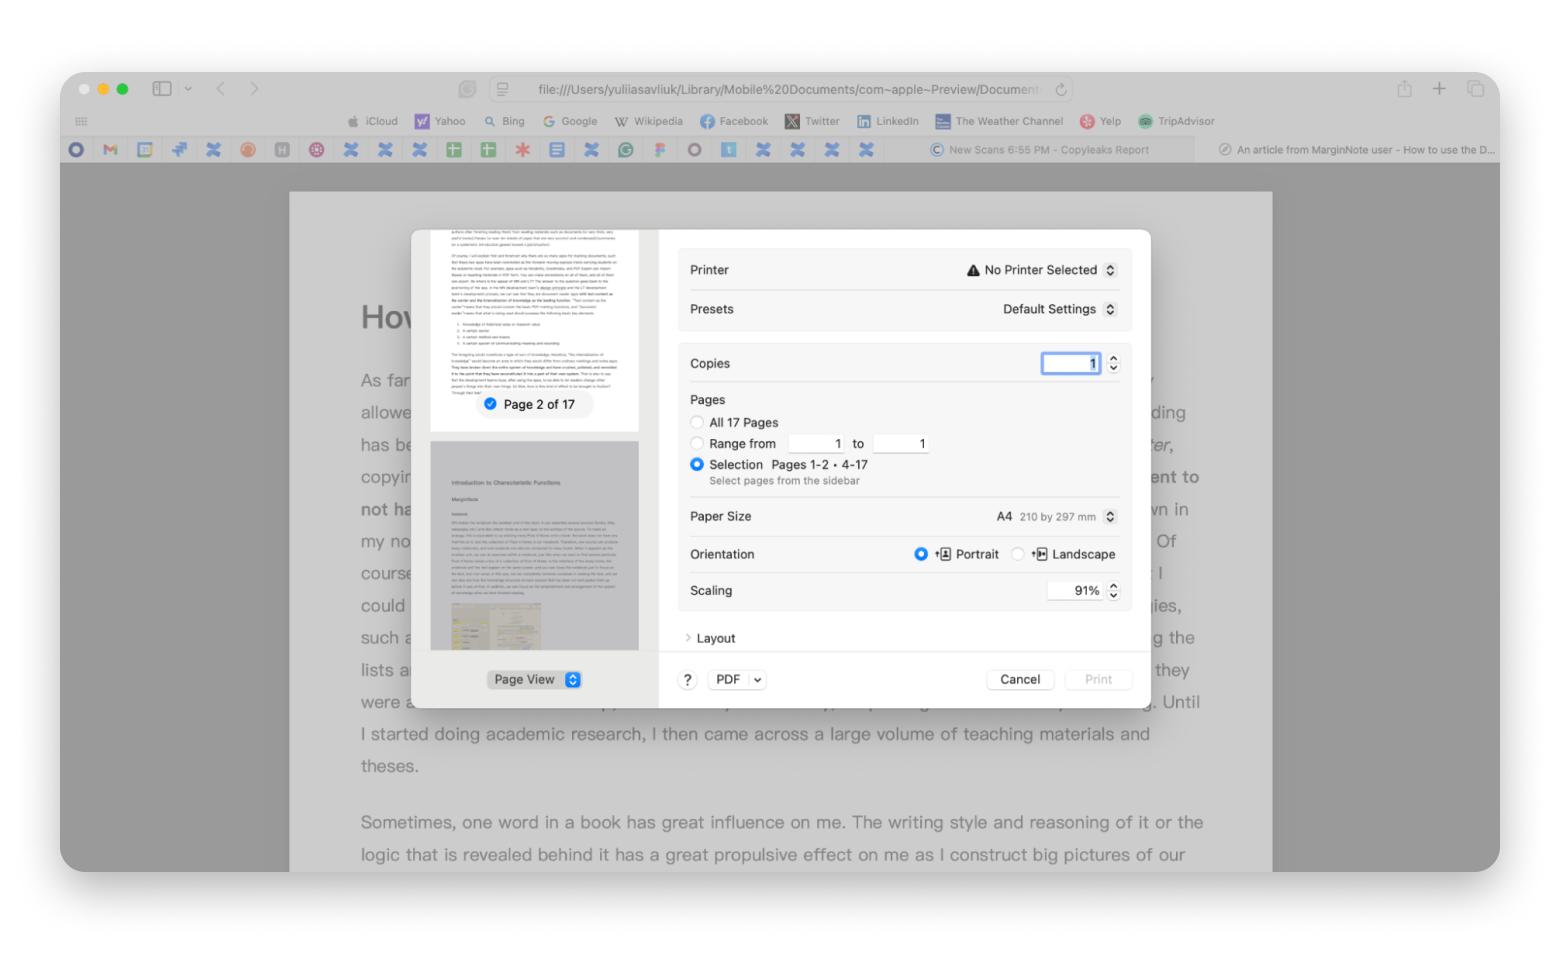Image resolution: width=1560 pixels, height=954 pixels.
Task: Click the reload page icon
Action: [1061, 89]
